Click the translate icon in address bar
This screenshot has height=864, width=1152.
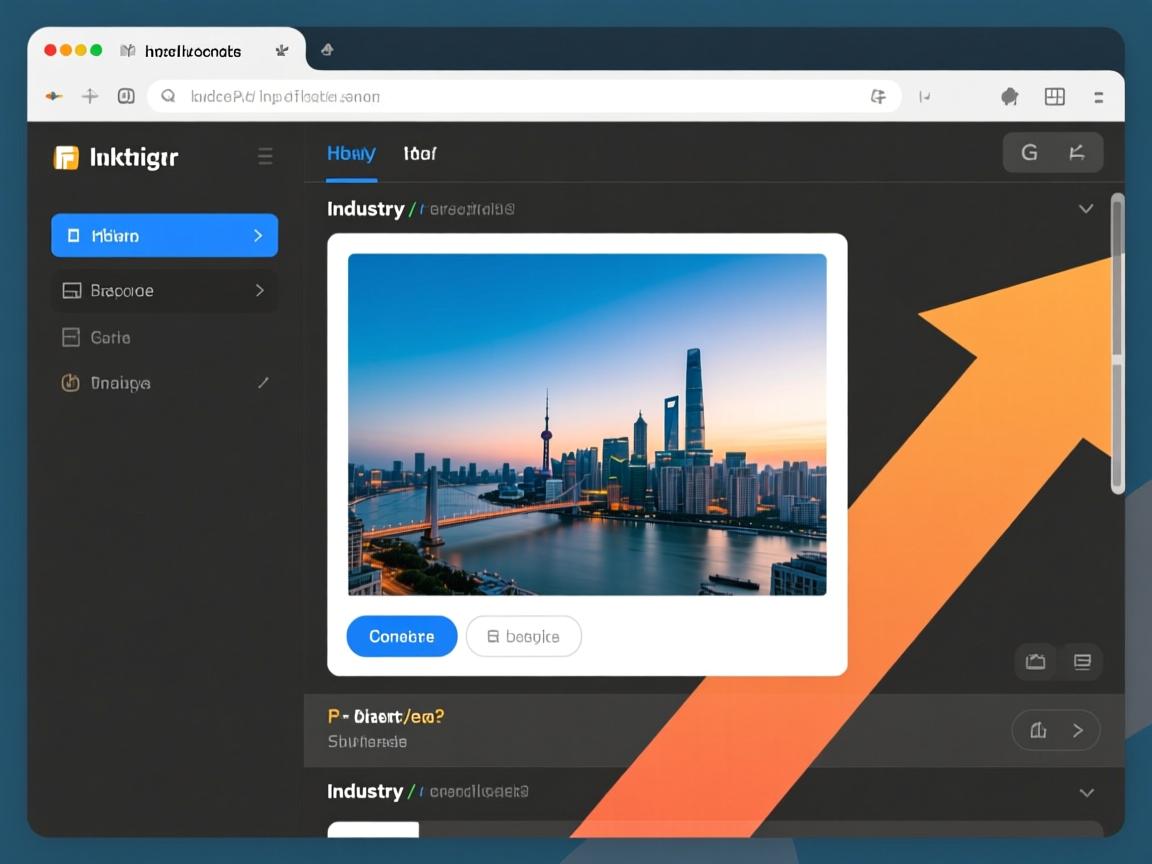click(878, 97)
